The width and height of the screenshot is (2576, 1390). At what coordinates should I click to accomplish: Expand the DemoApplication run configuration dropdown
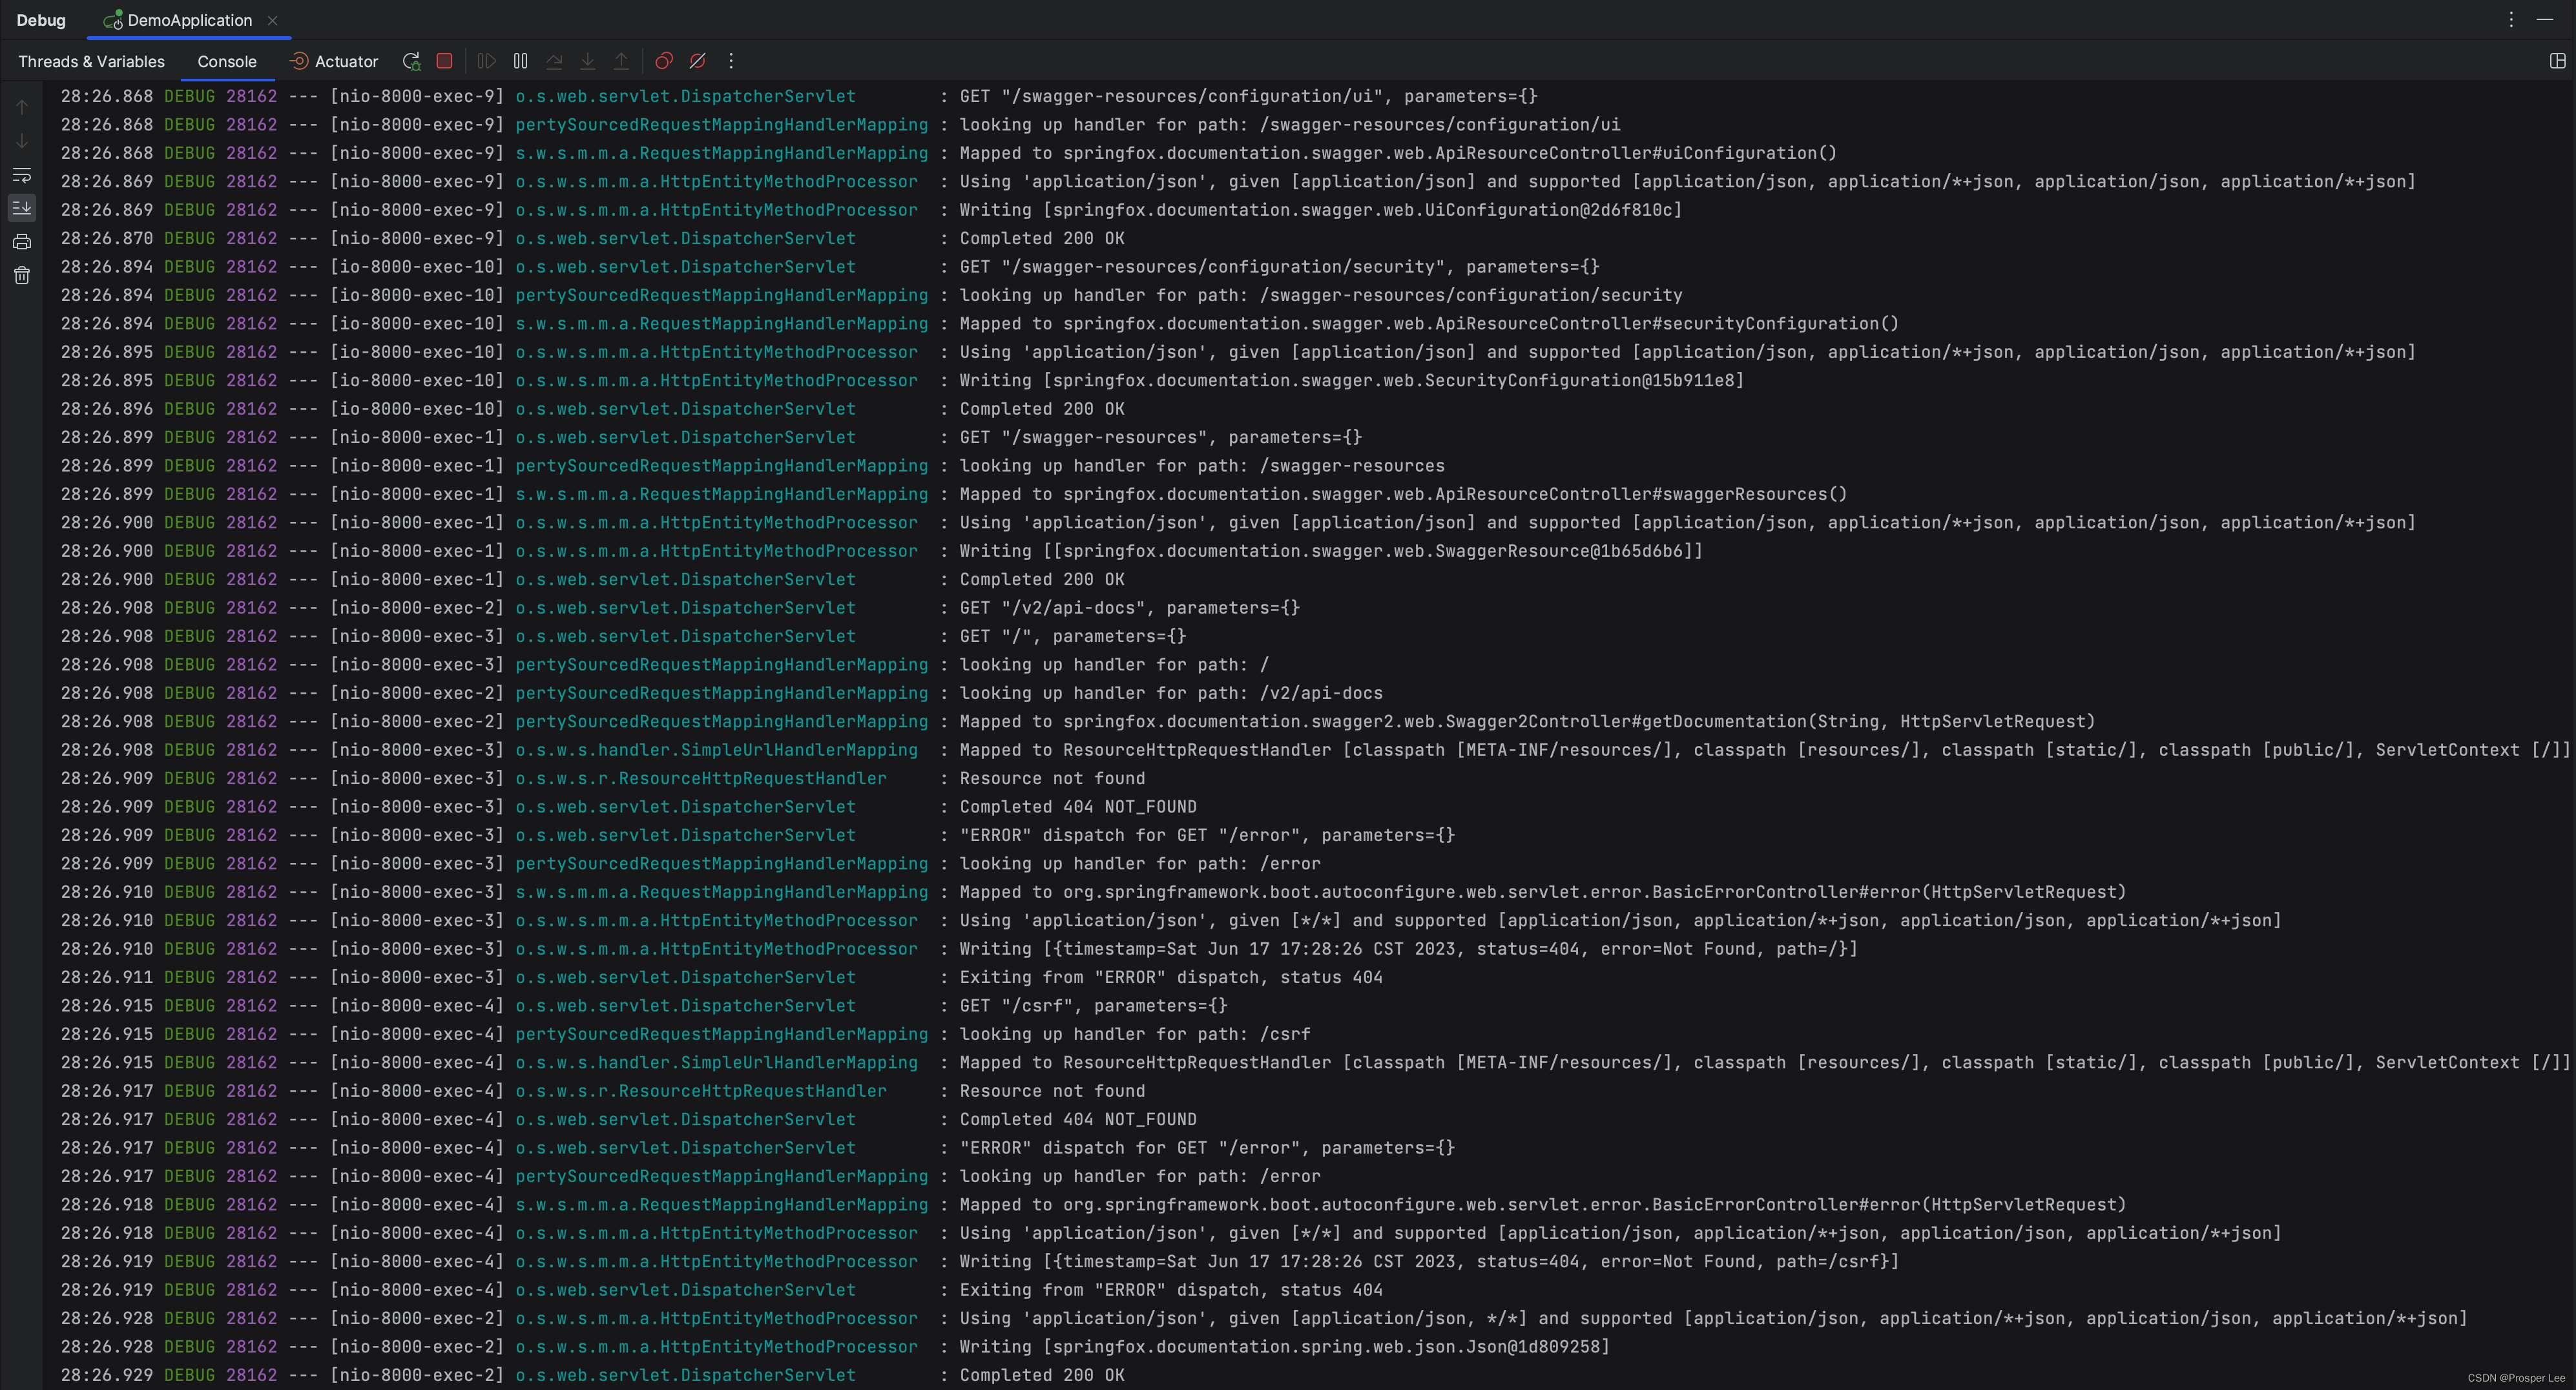click(x=188, y=19)
